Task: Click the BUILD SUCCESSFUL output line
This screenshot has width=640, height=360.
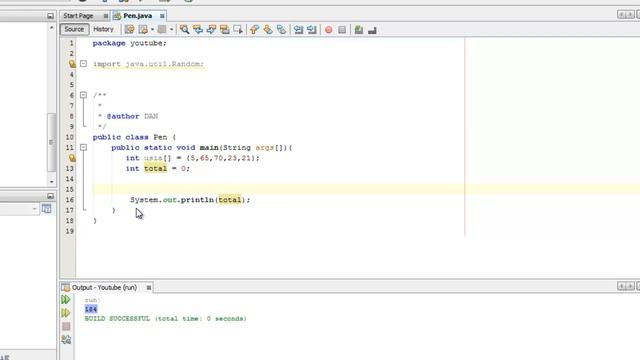Action: (x=165, y=319)
